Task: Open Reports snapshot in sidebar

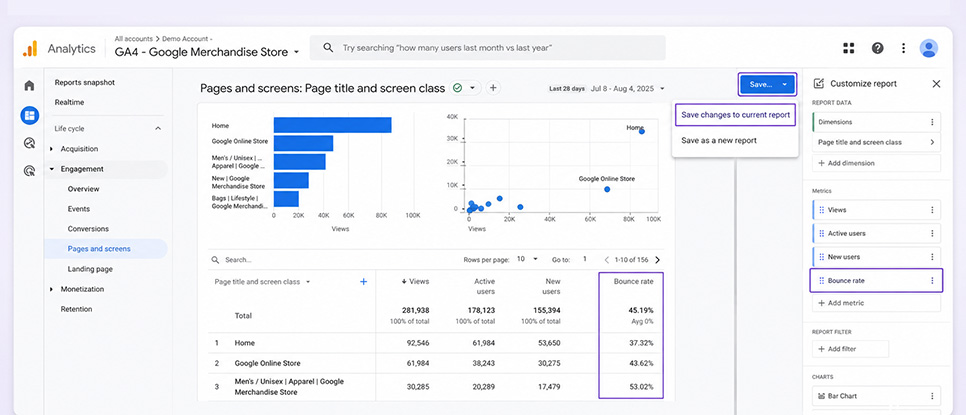Action: (x=84, y=83)
